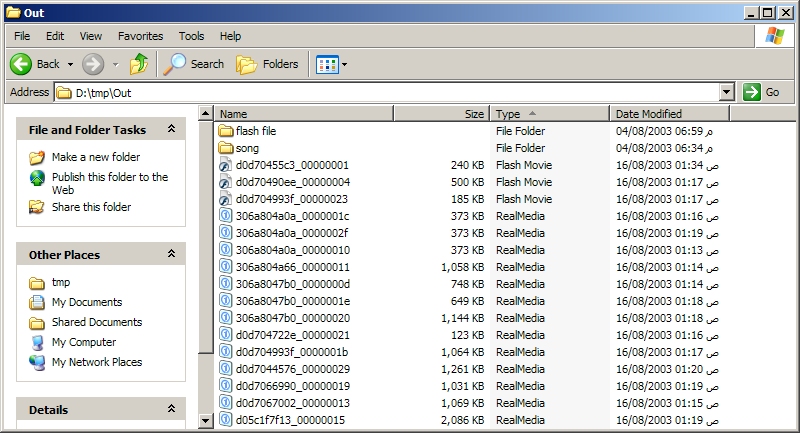Select Flash Movie file d0d70455c3_00000001
Screen dimensions: 800x433
coord(292,165)
